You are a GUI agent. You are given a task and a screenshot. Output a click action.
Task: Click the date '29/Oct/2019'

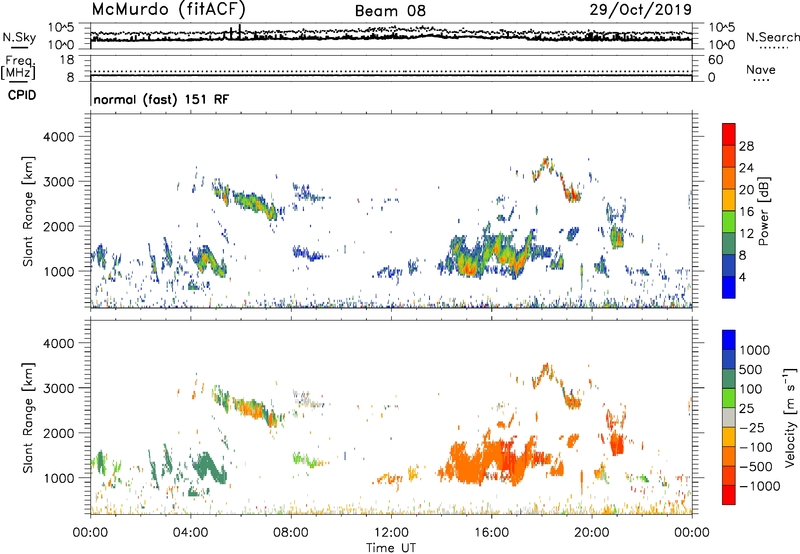pyautogui.click(x=641, y=10)
